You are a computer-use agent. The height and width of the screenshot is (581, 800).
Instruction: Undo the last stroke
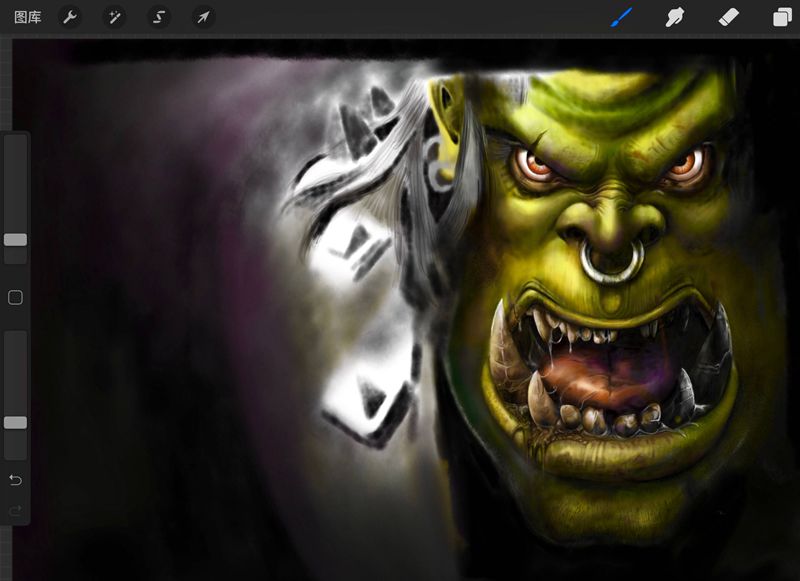pos(15,480)
